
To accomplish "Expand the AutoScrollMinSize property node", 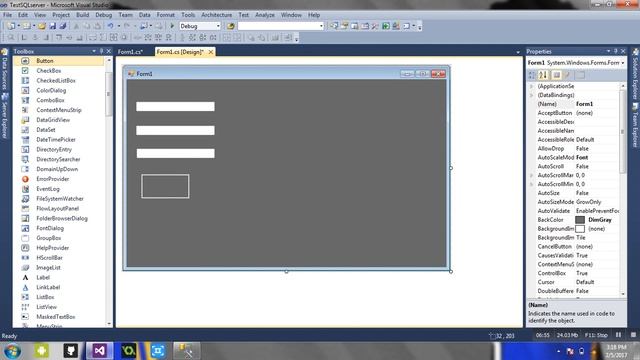I will click(x=531, y=184).
